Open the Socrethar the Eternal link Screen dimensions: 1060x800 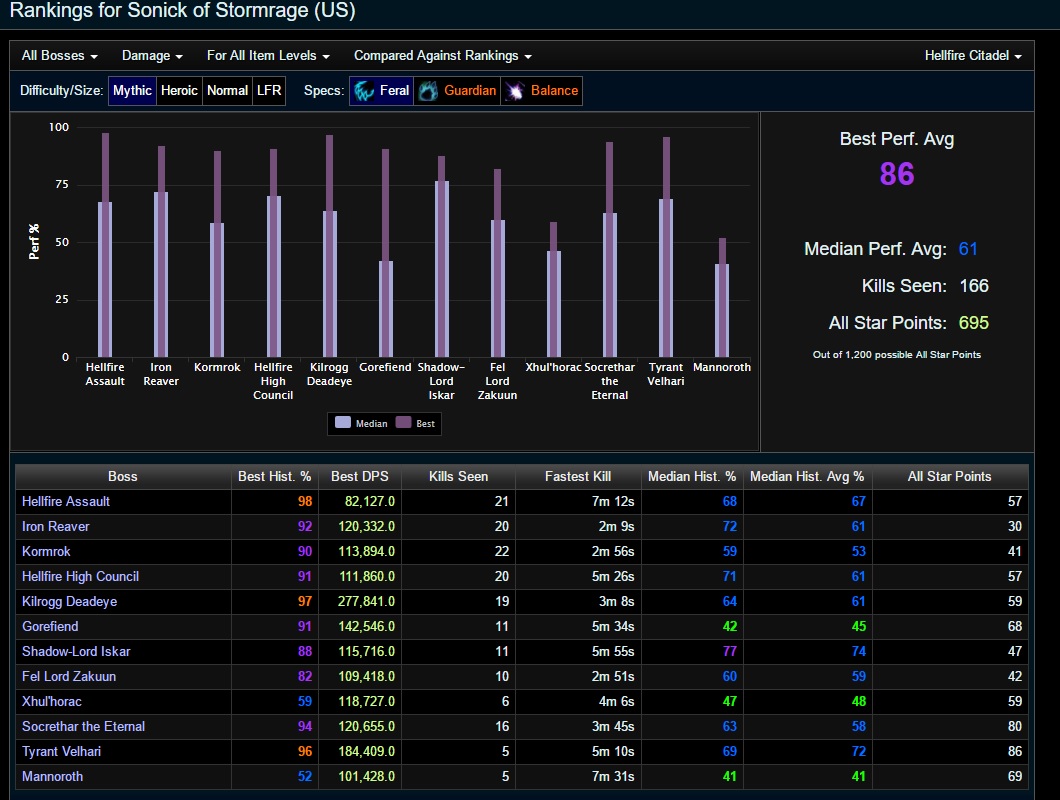(83, 726)
